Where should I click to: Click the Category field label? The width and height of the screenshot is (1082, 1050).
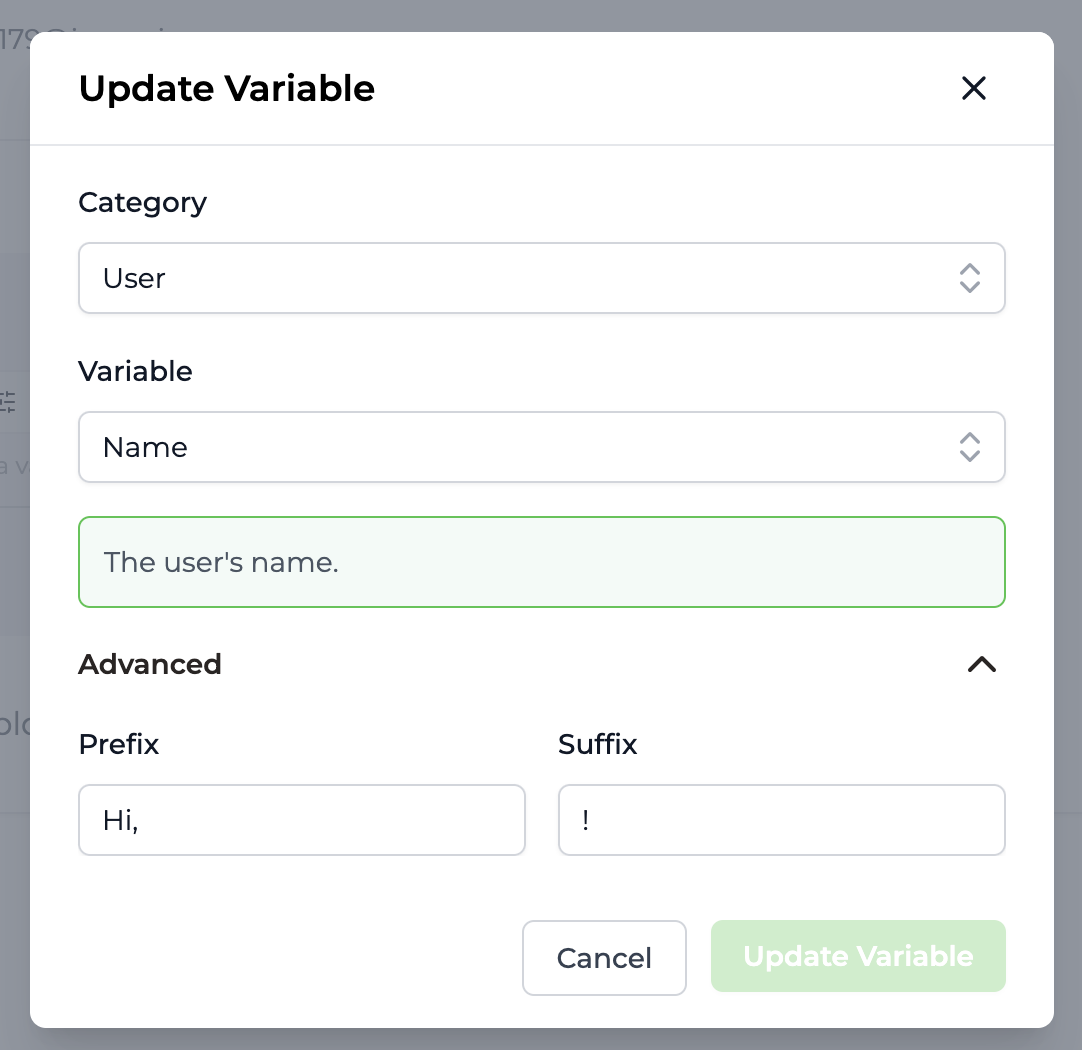[142, 203]
